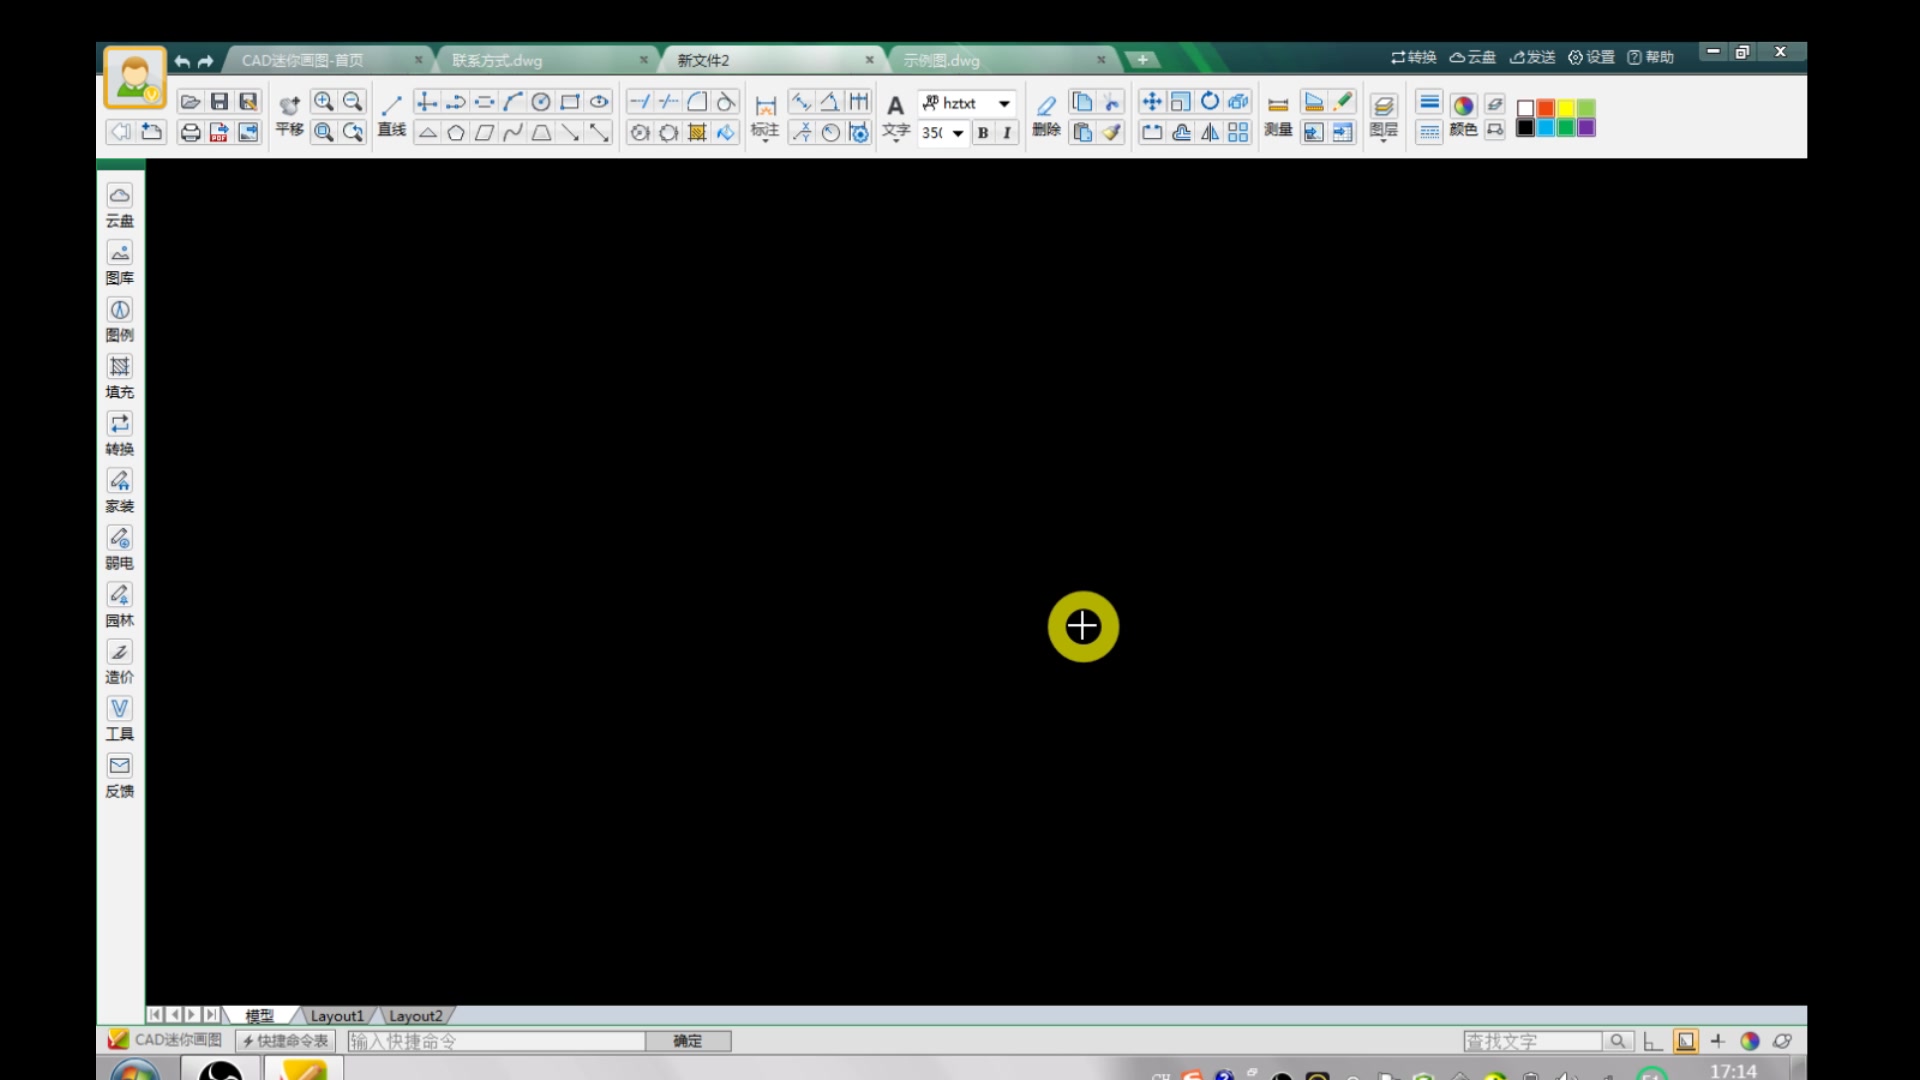Image resolution: width=1920 pixels, height=1080 pixels.
Task: Switch to the 示例图.dwg tab
Action: (x=1004, y=60)
